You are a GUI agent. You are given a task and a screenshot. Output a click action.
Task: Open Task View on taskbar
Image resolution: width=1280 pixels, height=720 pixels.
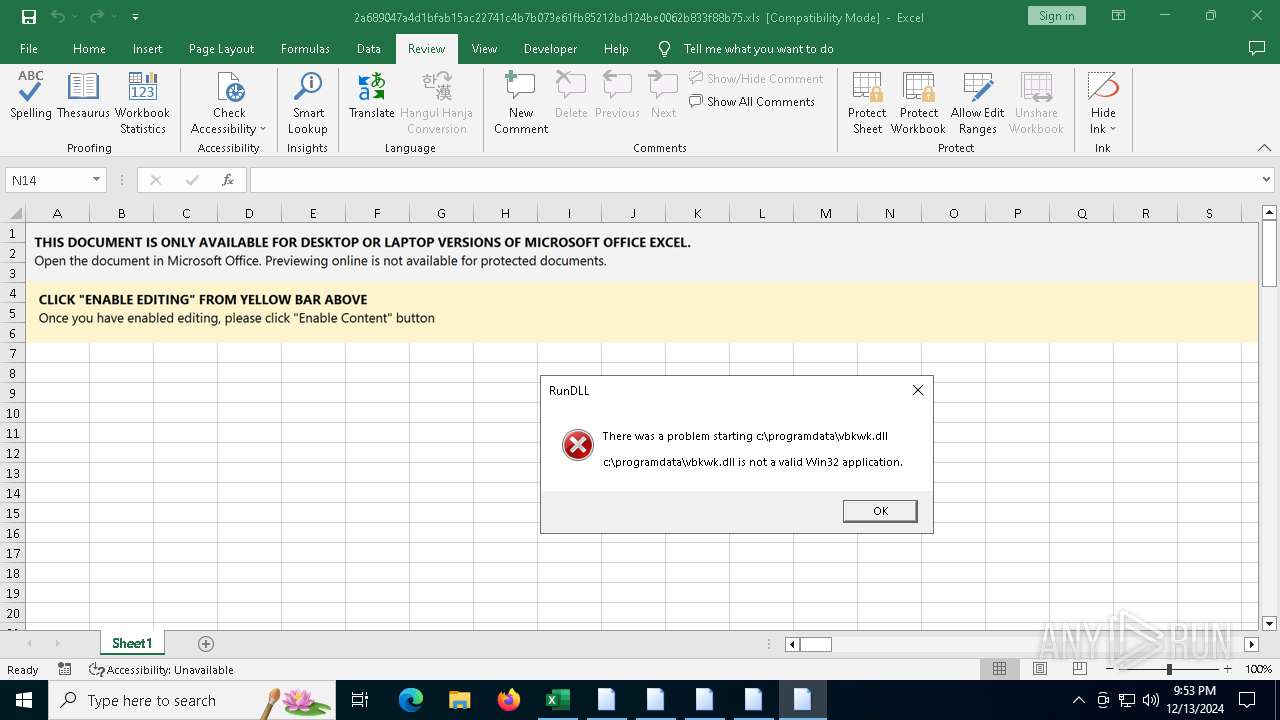(360, 700)
